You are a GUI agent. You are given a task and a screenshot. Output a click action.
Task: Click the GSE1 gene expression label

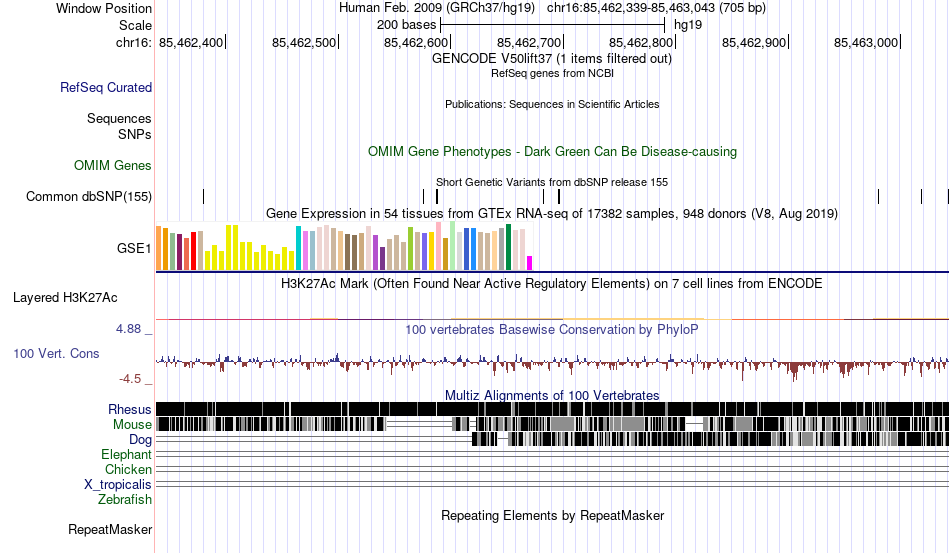134,248
